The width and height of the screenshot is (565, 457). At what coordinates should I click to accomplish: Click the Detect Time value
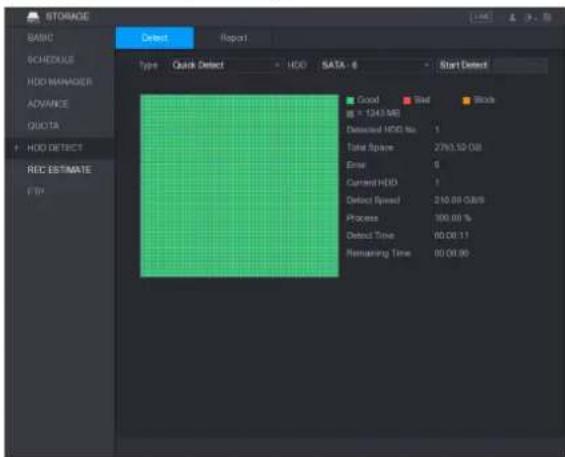(x=451, y=236)
